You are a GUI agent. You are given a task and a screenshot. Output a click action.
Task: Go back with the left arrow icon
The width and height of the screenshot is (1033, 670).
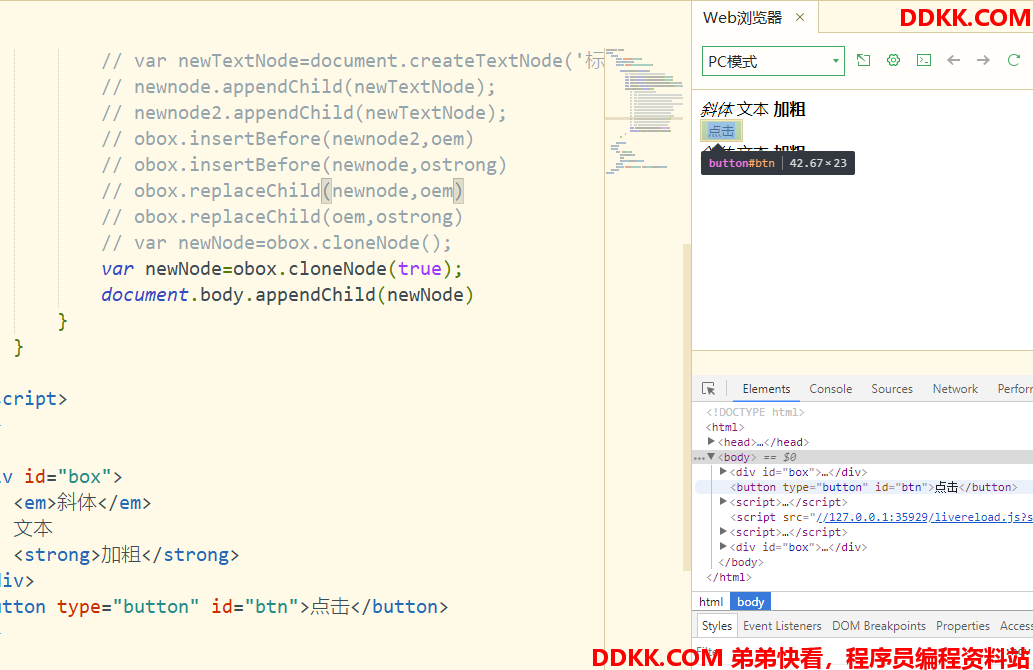pyautogui.click(x=953, y=61)
